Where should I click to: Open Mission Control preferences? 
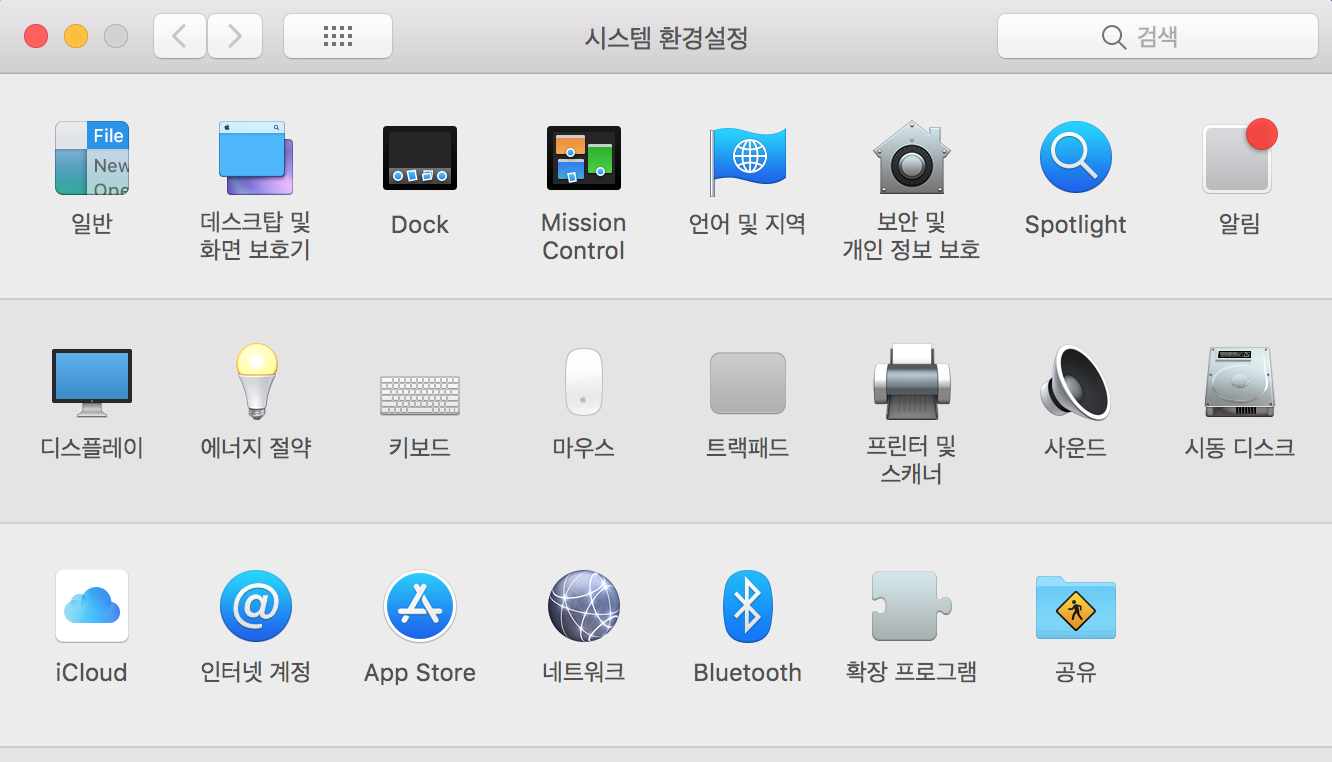tap(584, 158)
